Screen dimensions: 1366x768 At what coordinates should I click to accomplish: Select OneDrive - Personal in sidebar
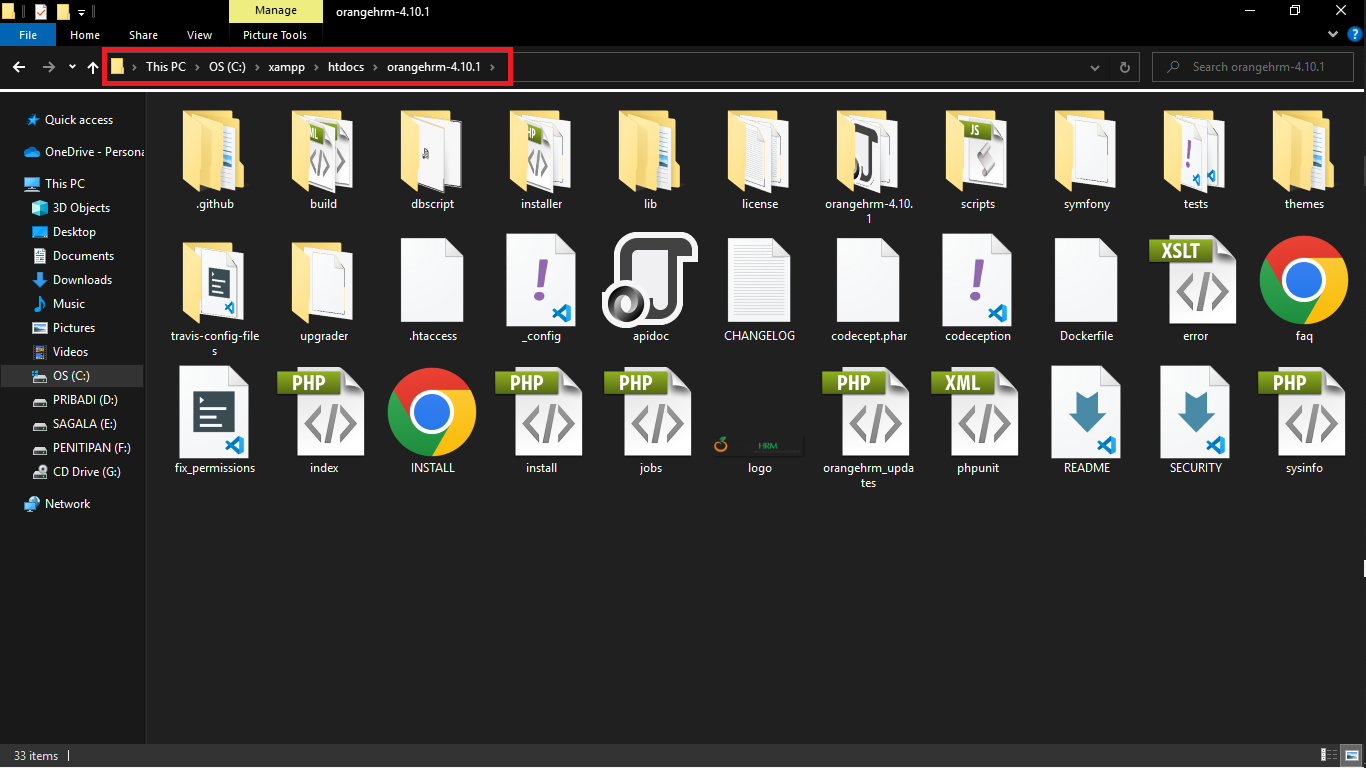tap(84, 152)
